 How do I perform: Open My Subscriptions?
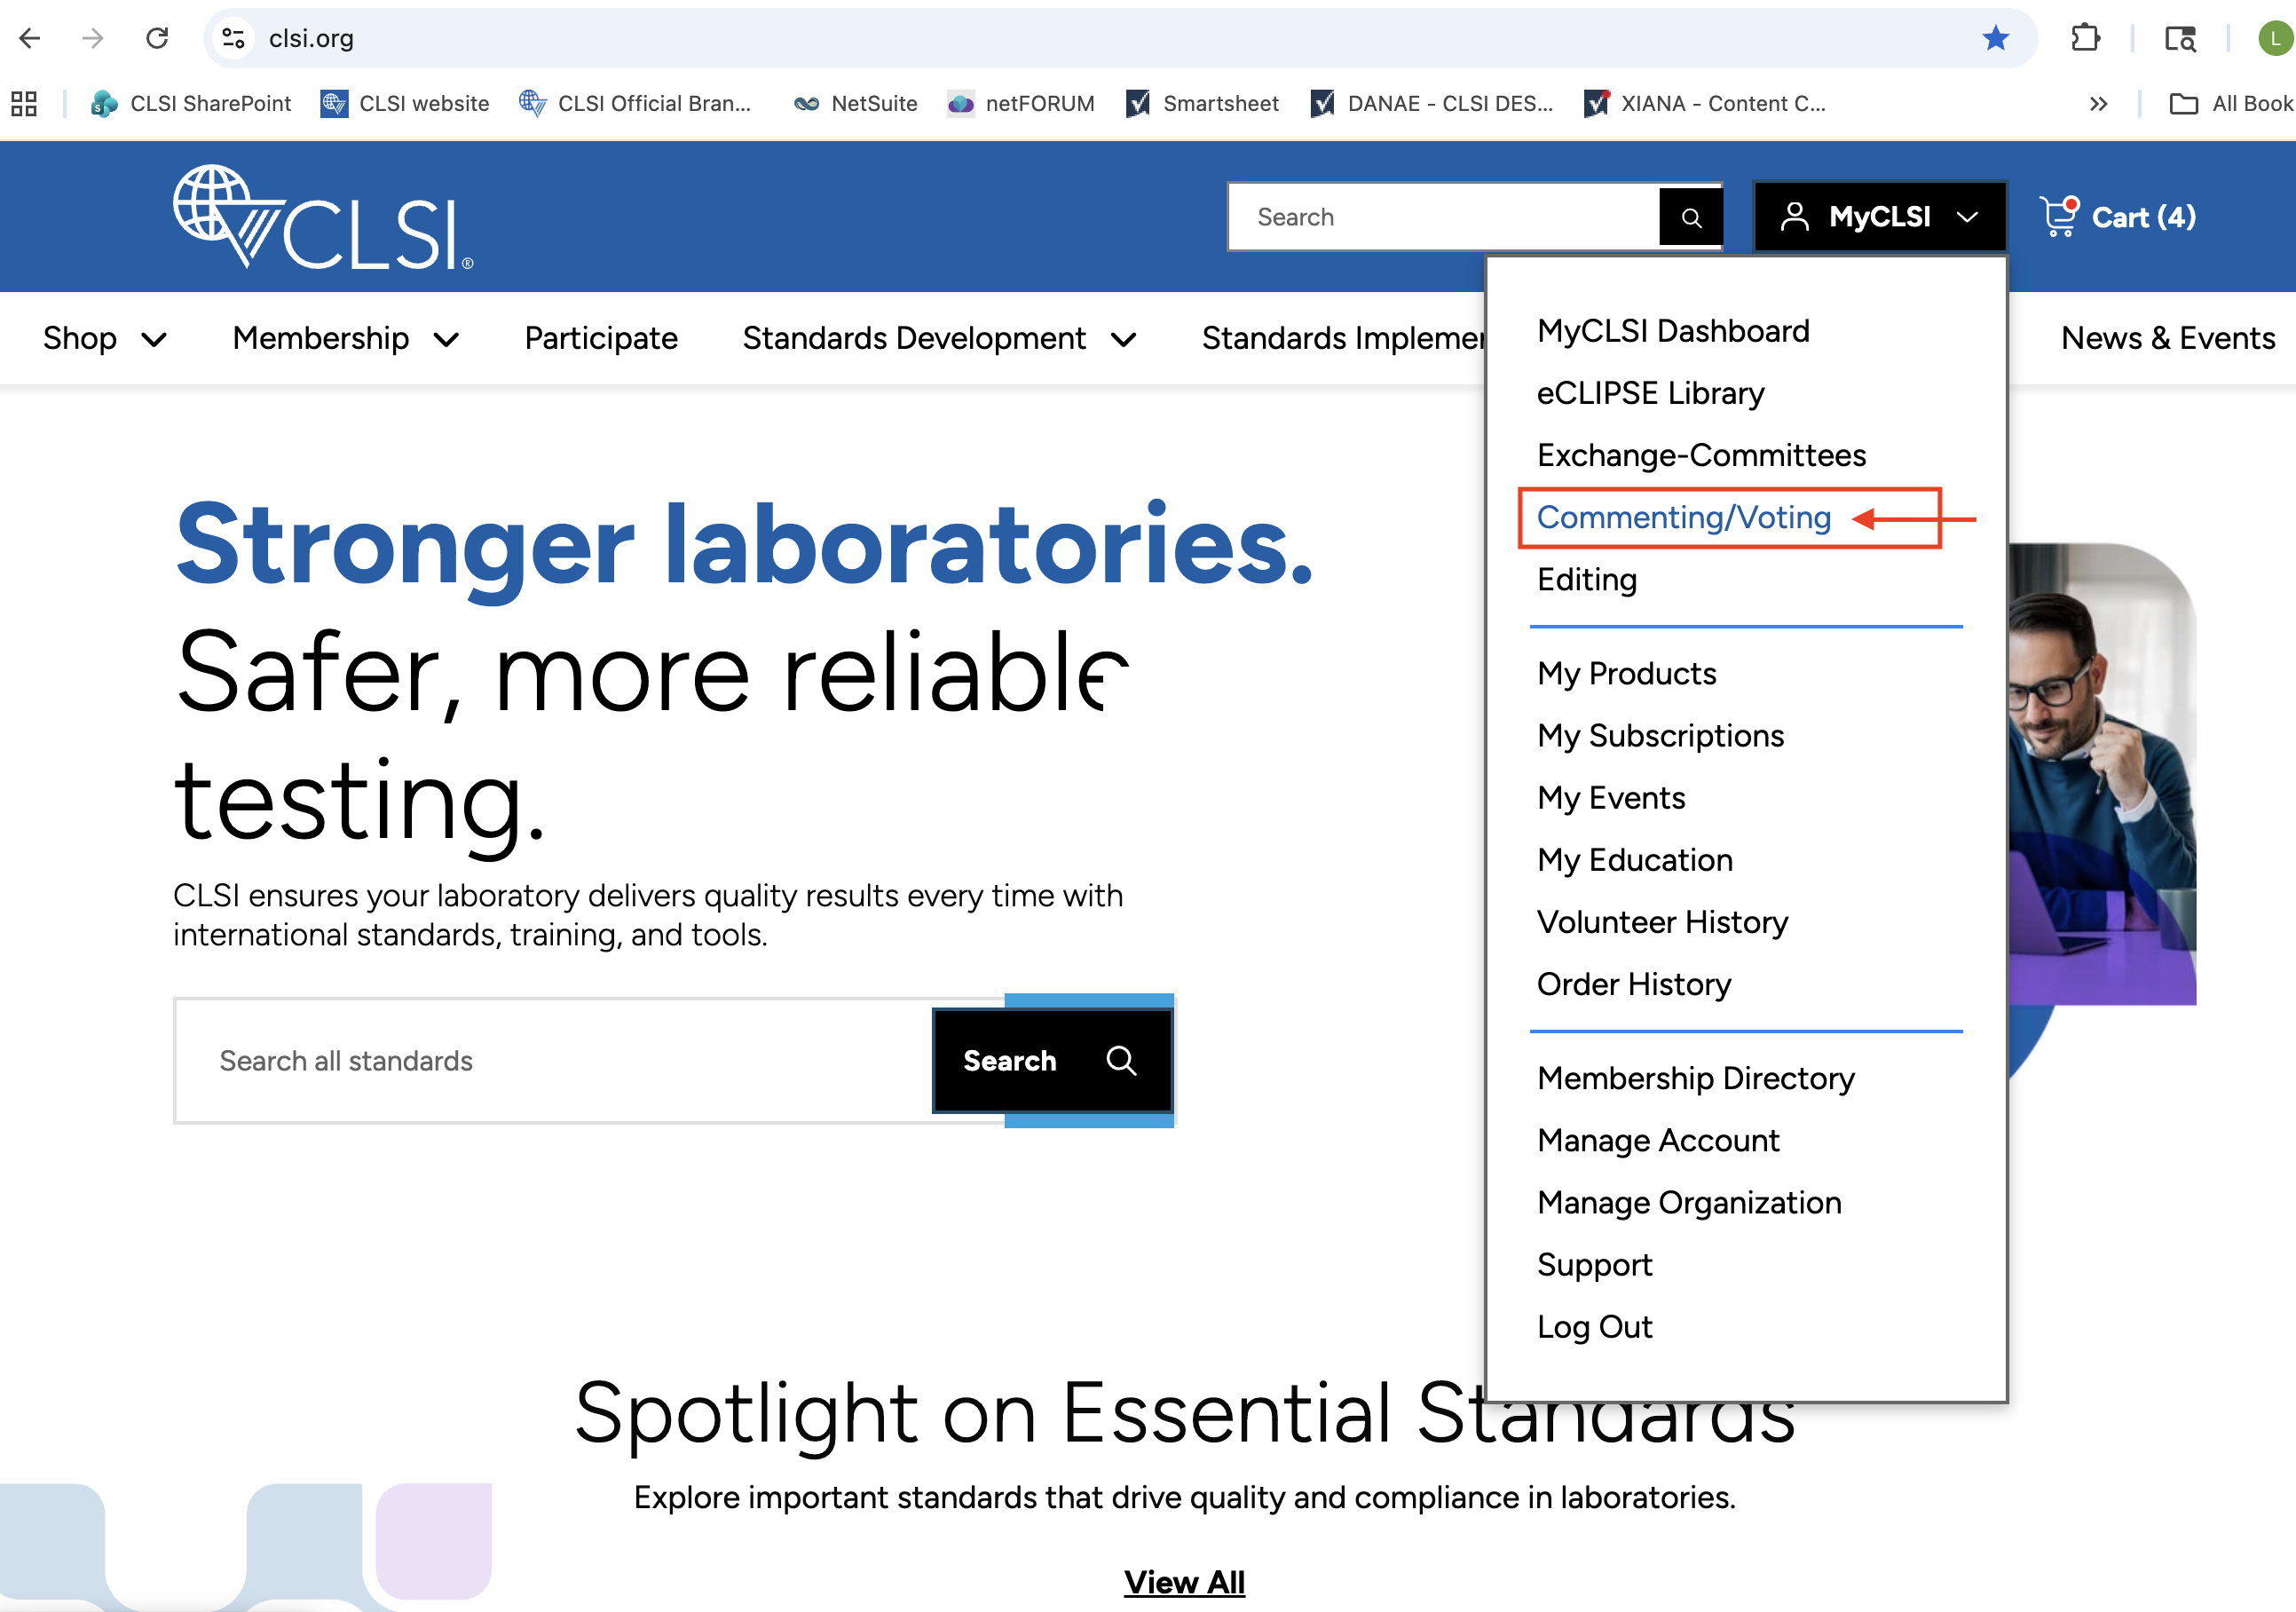pyautogui.click(x=1660, y=735)
